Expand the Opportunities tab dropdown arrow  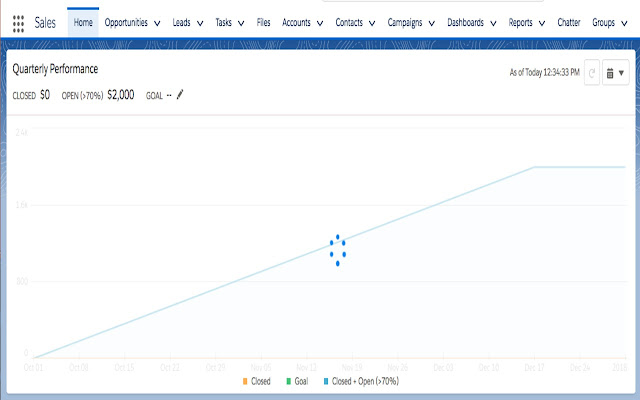(x=157, y=22)
